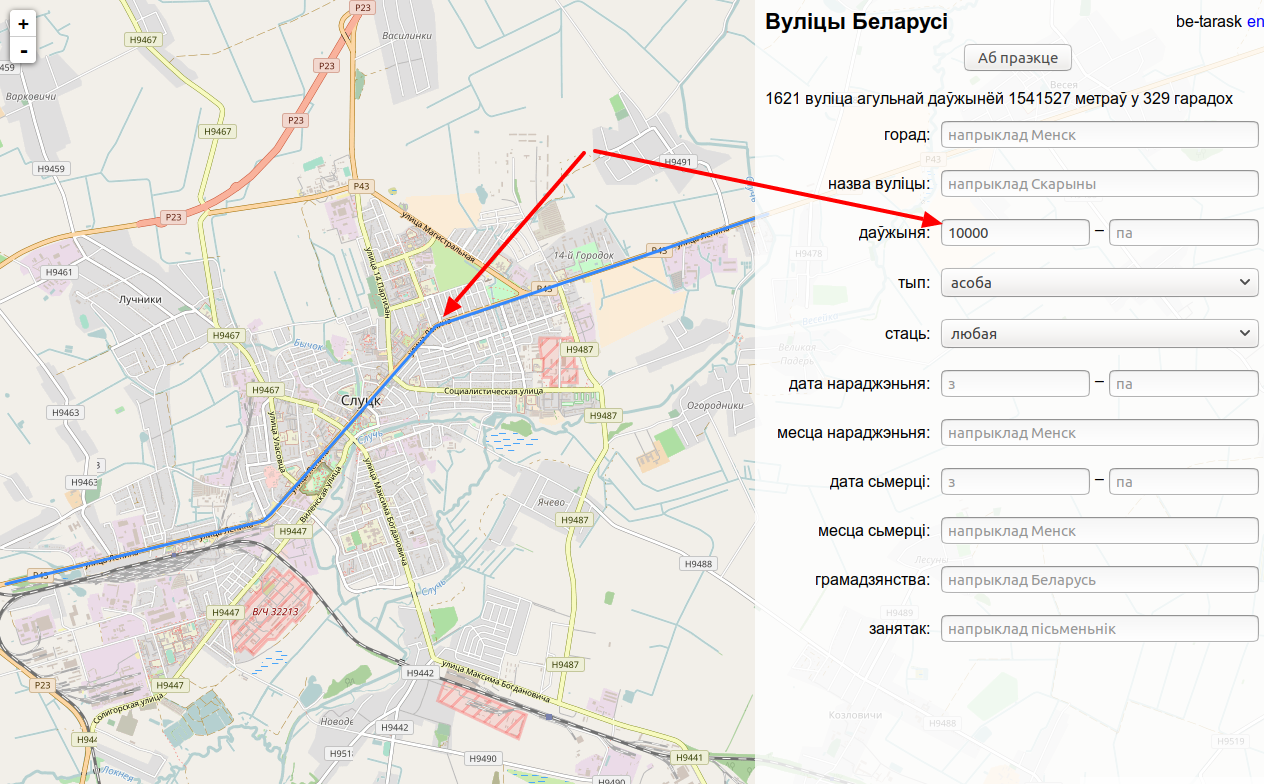Focus the 'месца сьмерці' input field

1099,531
